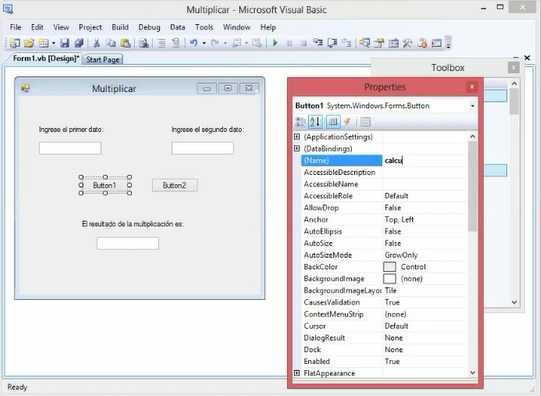541x396 pixels.
Task: Save the form with the floppy icon
Action: tap(65, 43)
